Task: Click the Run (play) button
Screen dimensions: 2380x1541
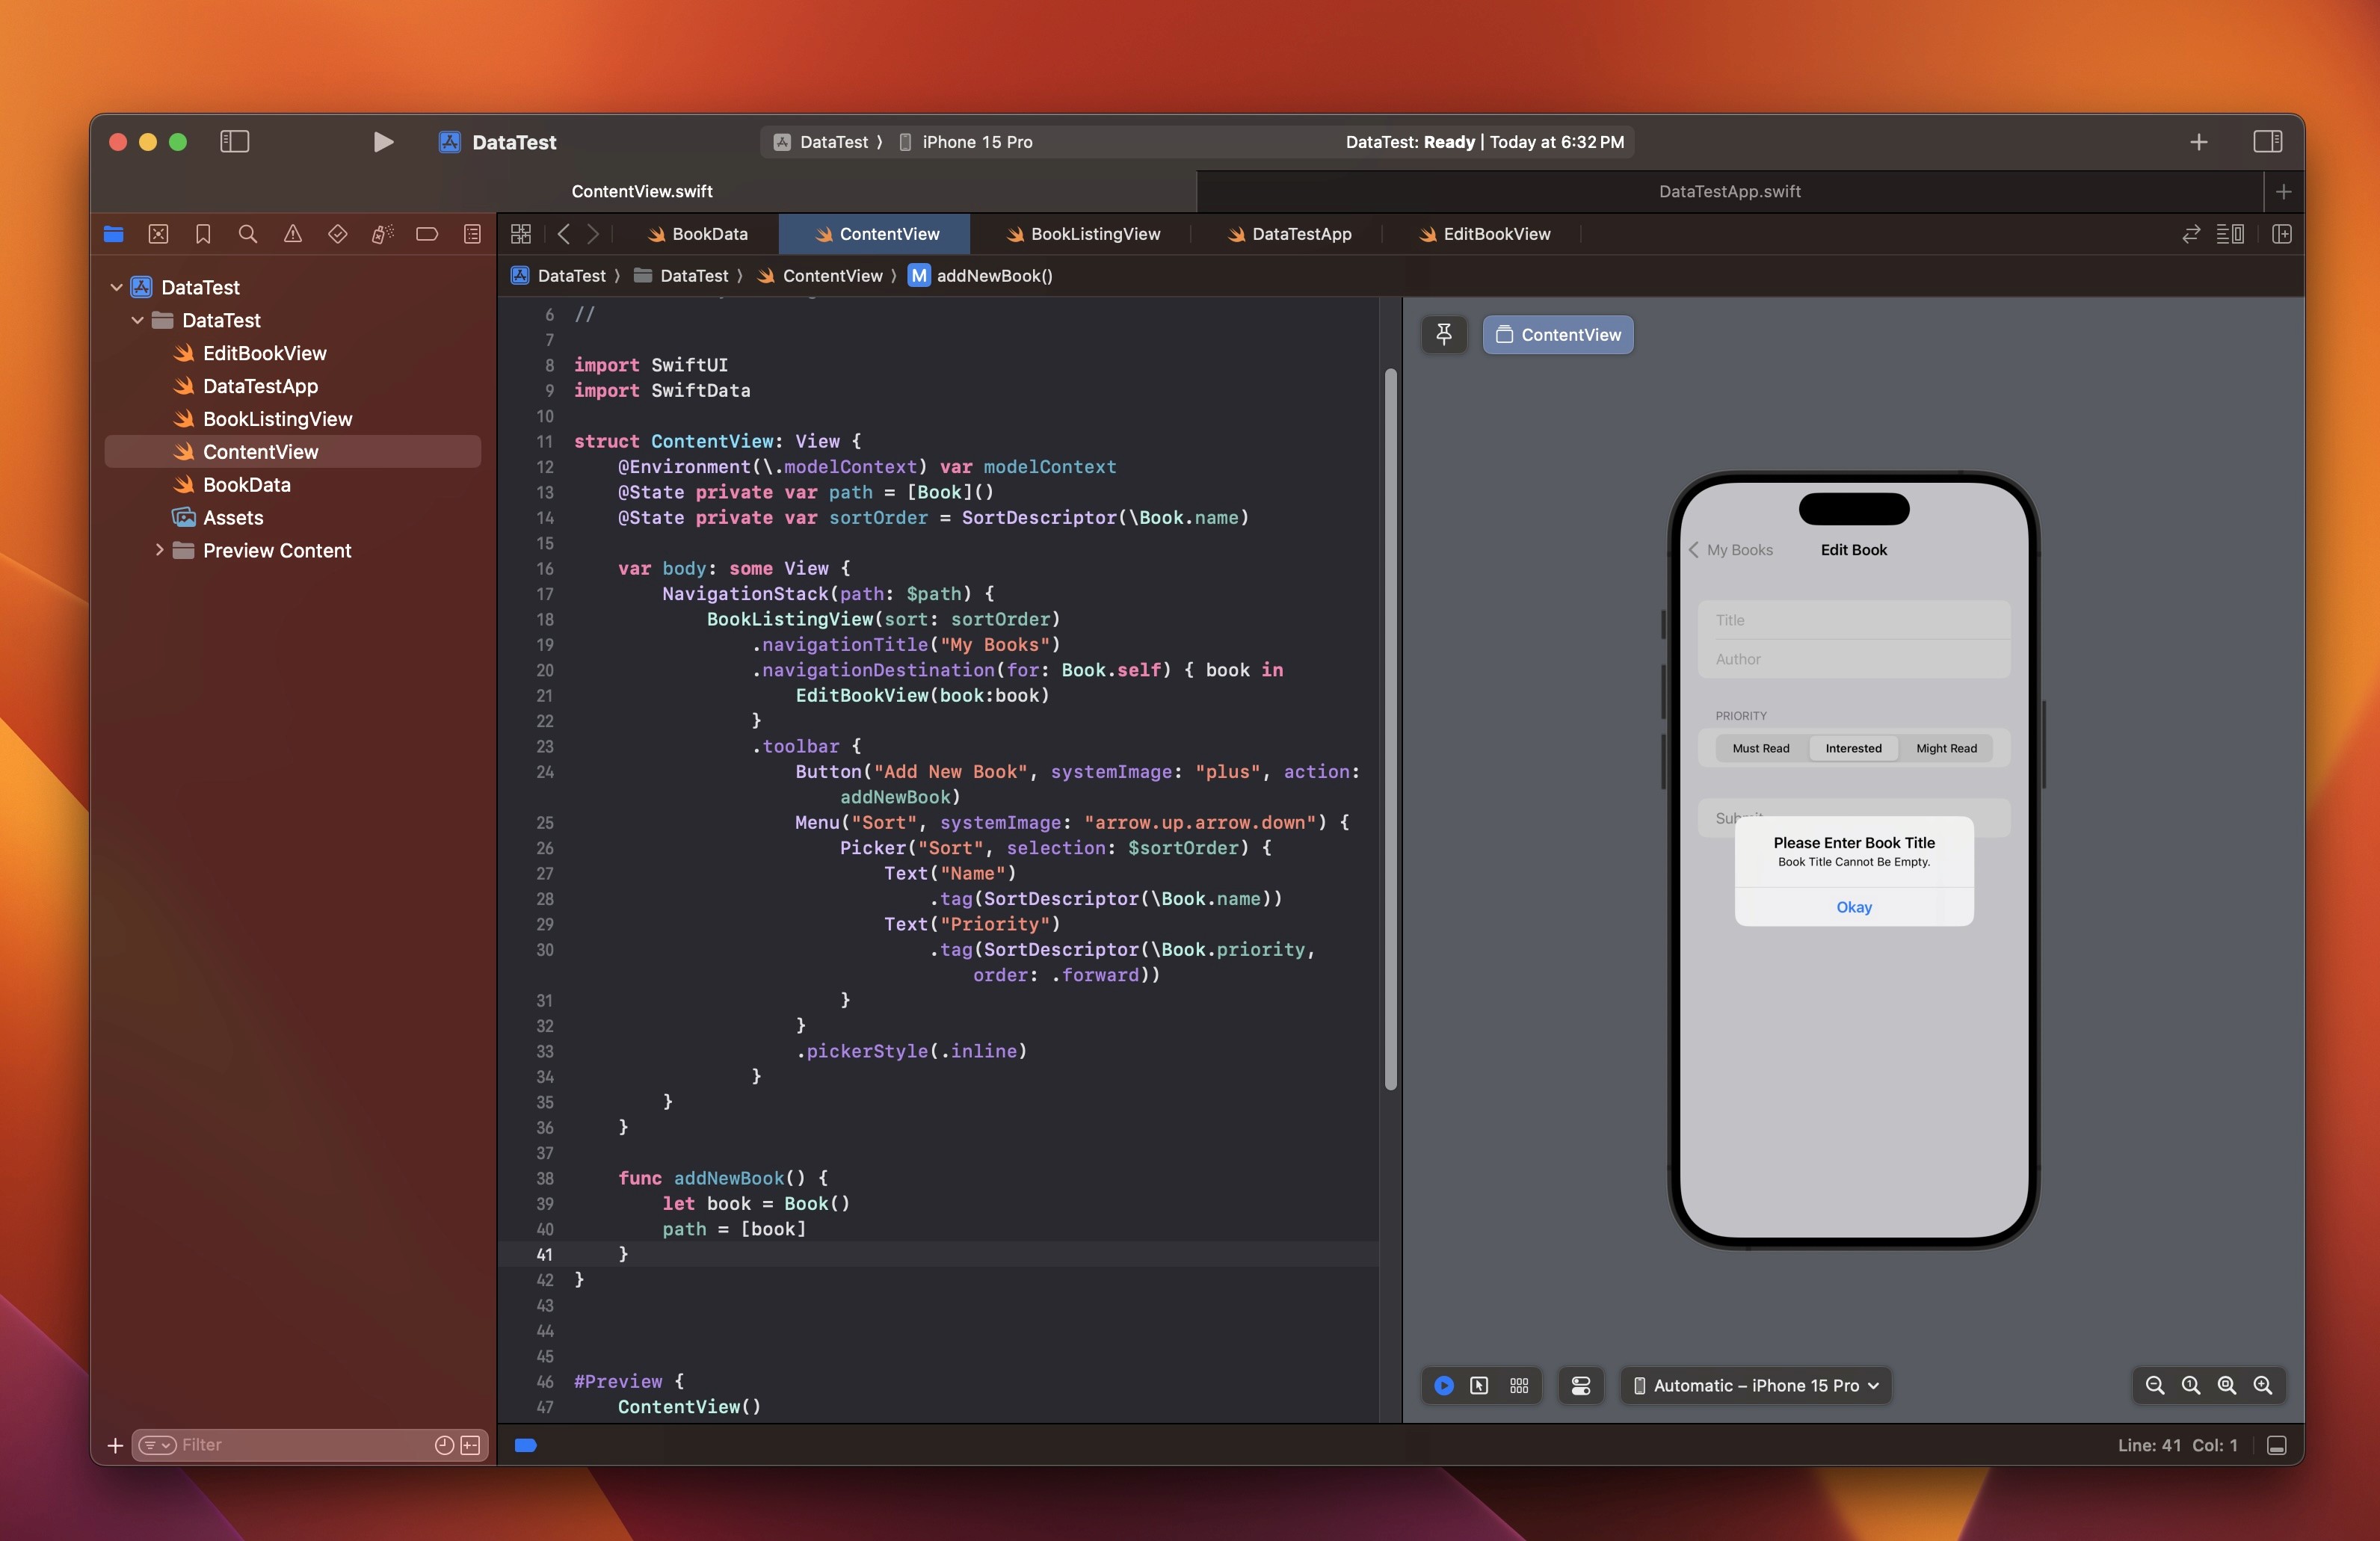Action: (x=383, y=142)
